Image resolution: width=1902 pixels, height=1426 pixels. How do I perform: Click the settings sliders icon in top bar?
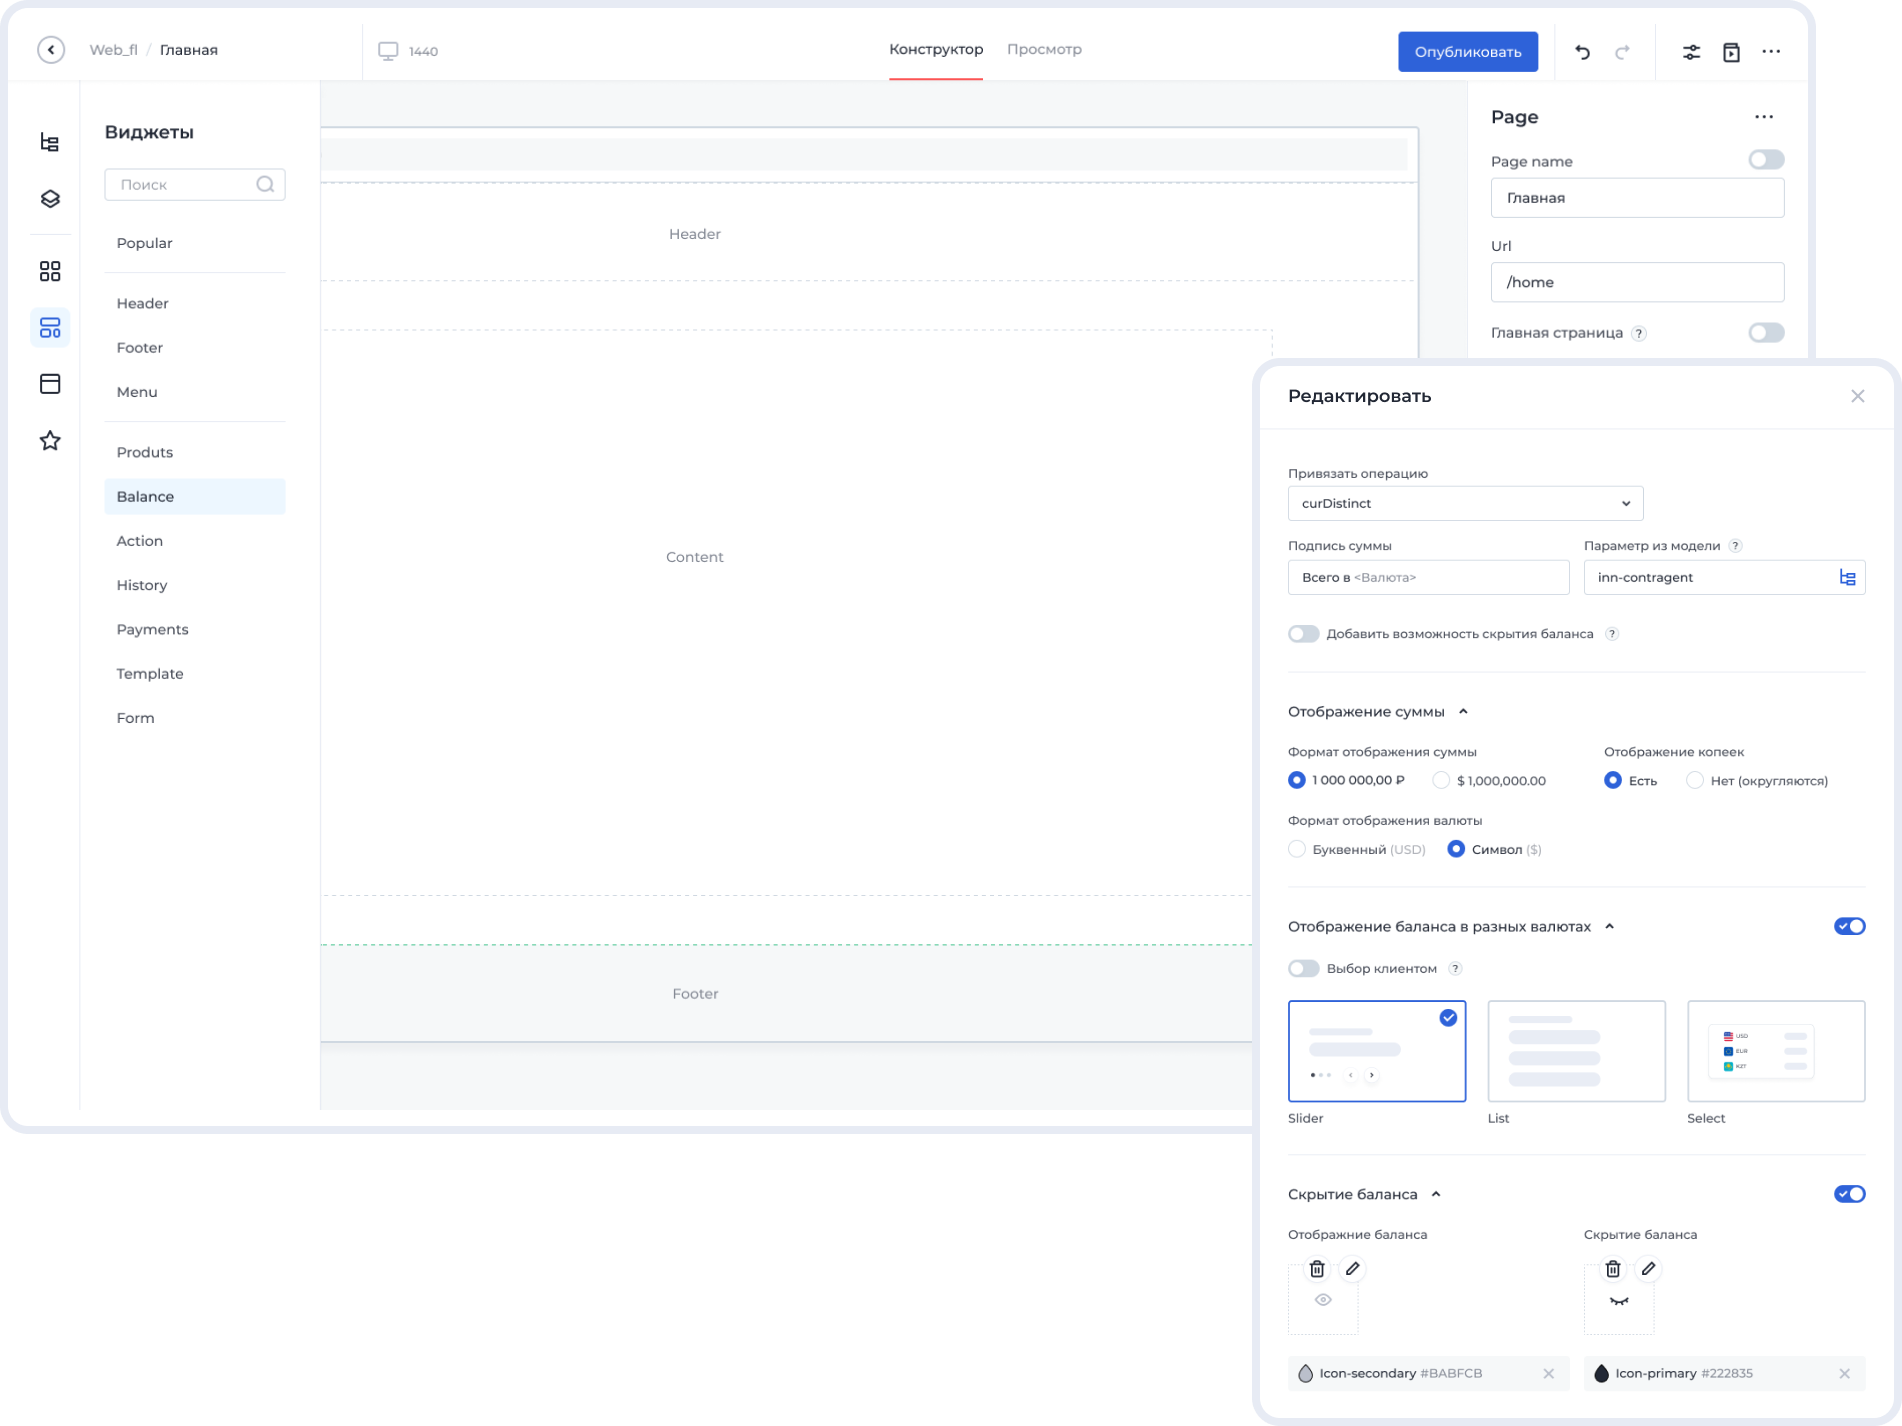1691,52
